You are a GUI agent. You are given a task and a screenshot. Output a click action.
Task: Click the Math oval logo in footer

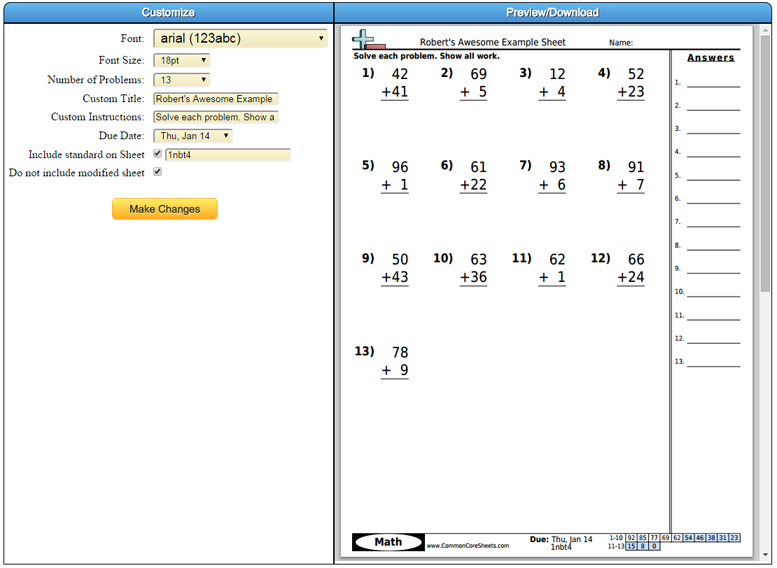tap(388, 542)
